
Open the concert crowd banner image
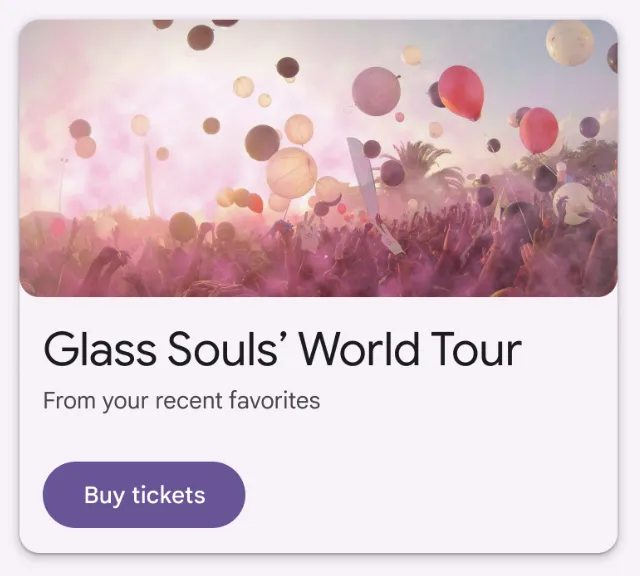(x=318, y=158)
